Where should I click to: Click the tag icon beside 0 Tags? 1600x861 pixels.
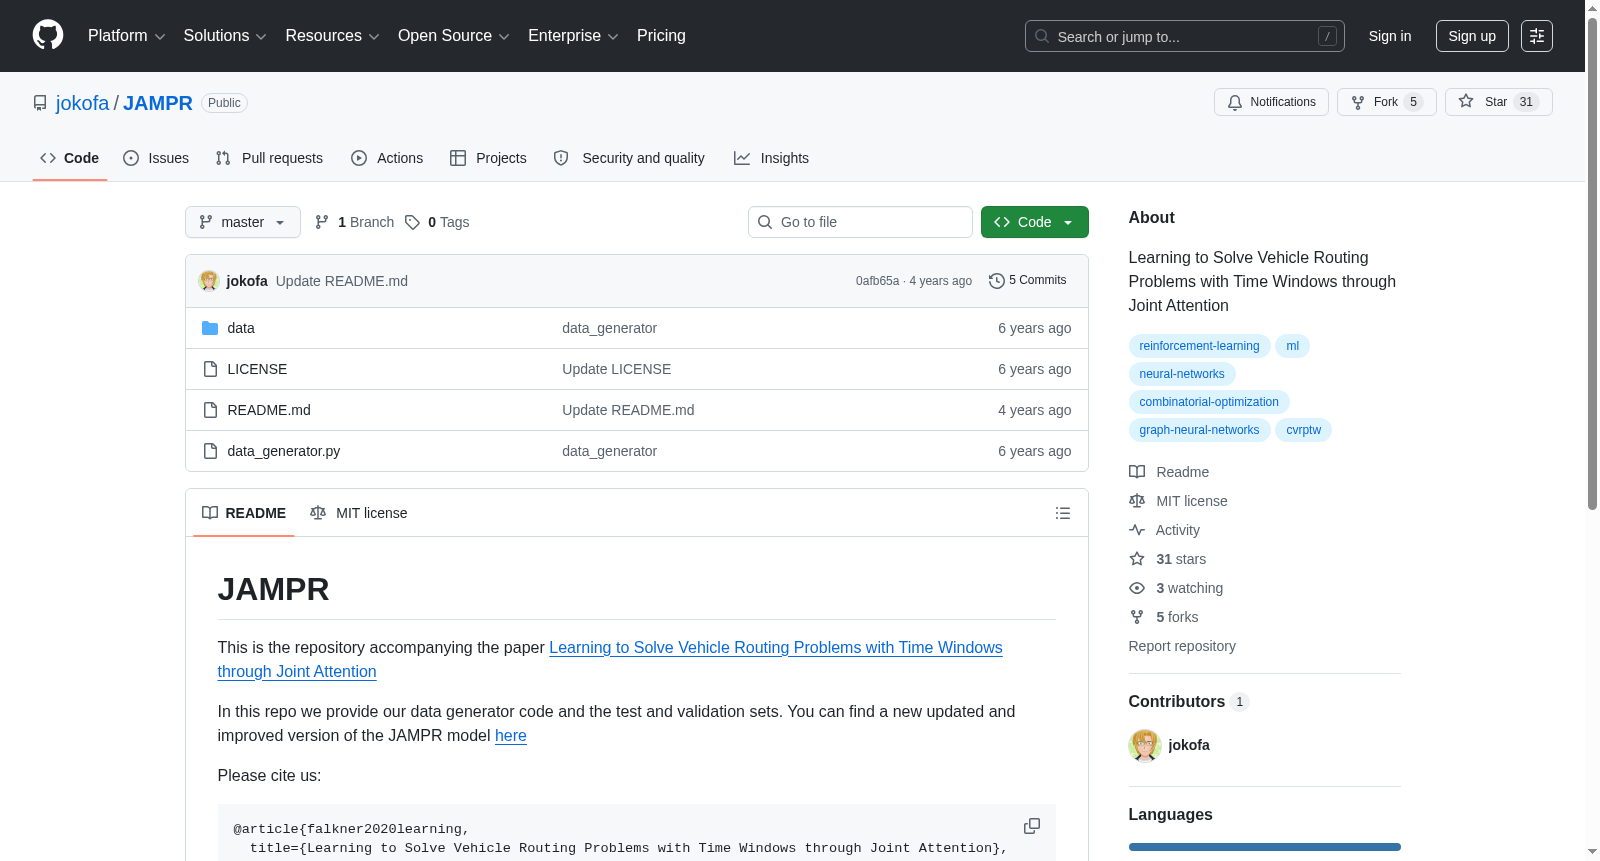[412, 222]
